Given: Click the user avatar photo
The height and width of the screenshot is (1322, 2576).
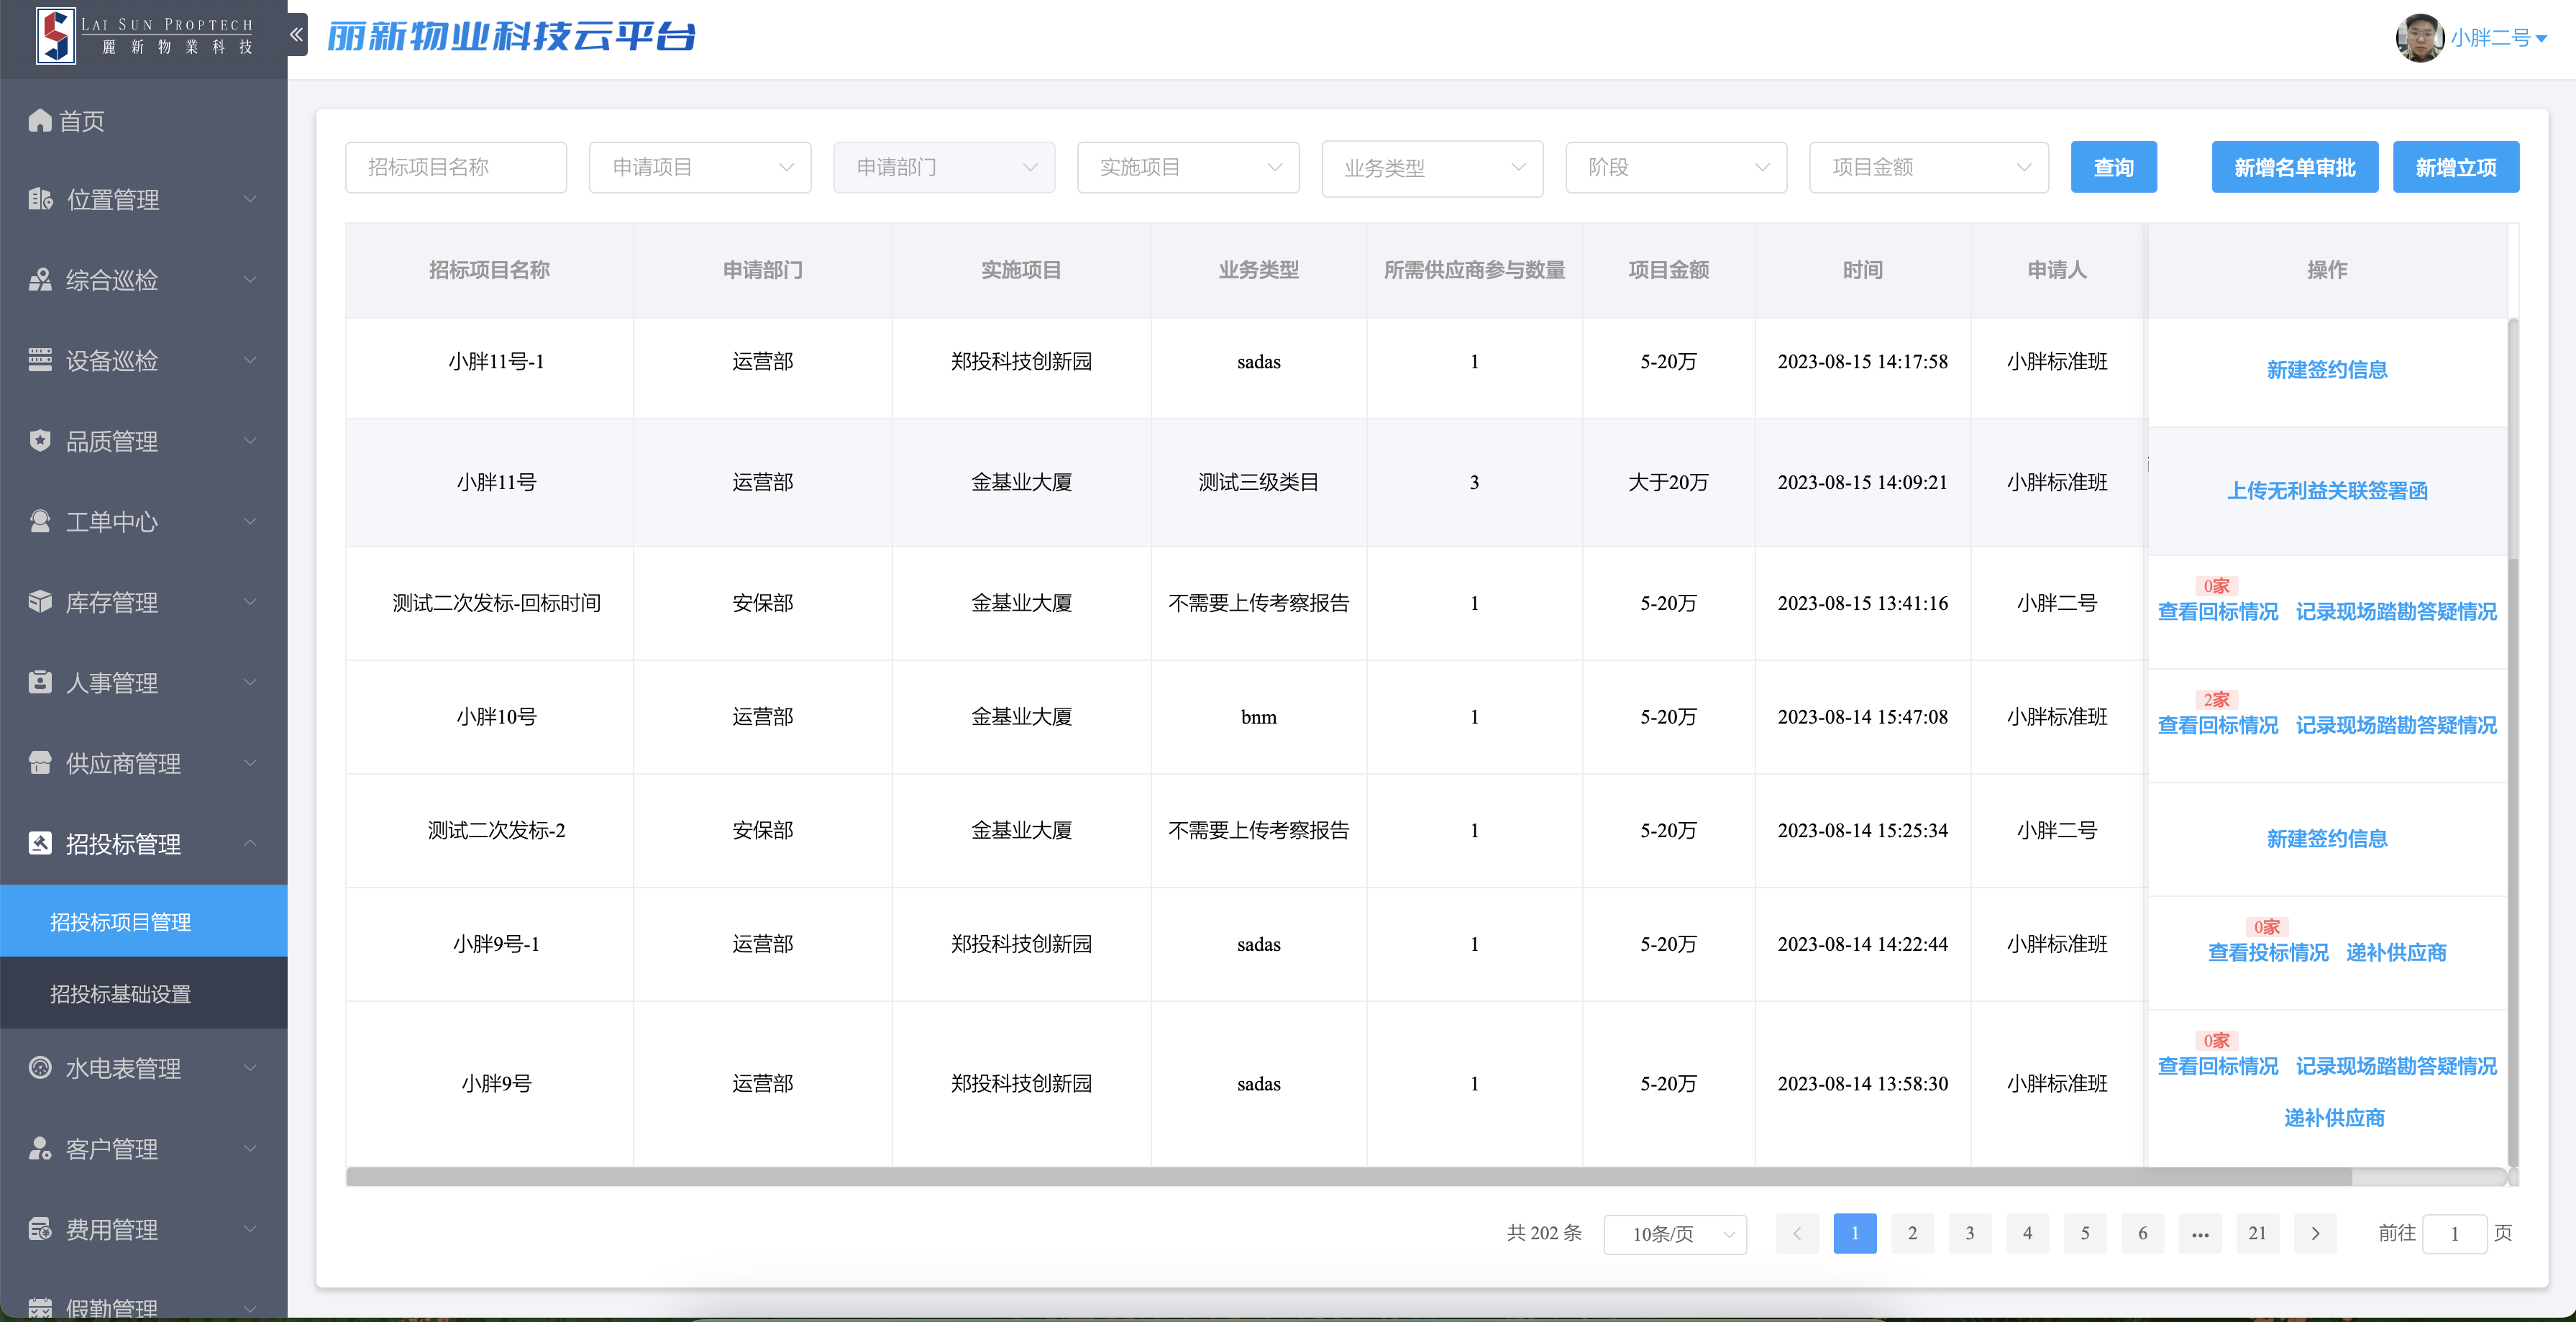Looking at the screenshot, I should 2419,38.
